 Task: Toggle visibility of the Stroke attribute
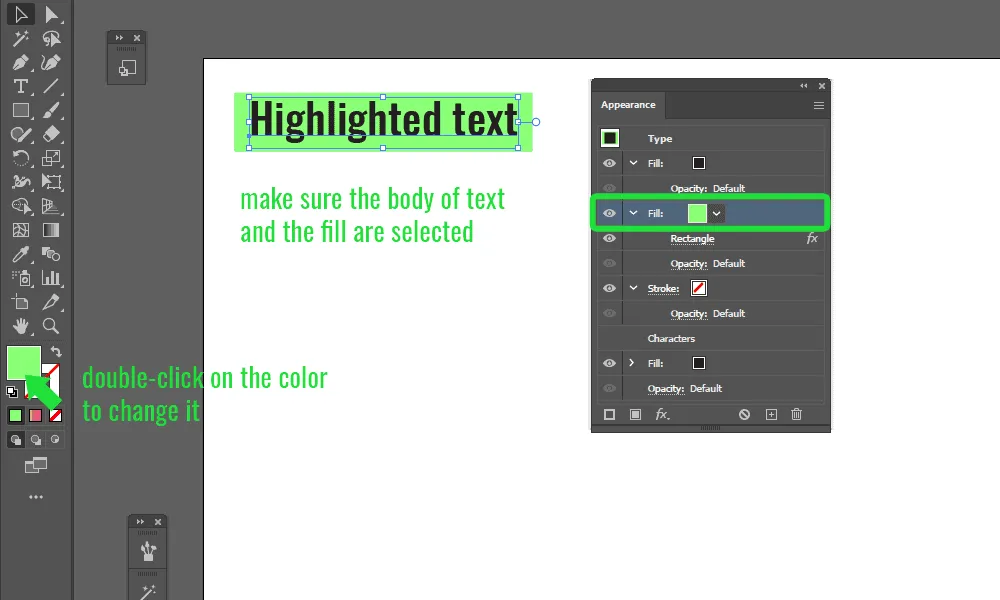(x=610, y=288)
